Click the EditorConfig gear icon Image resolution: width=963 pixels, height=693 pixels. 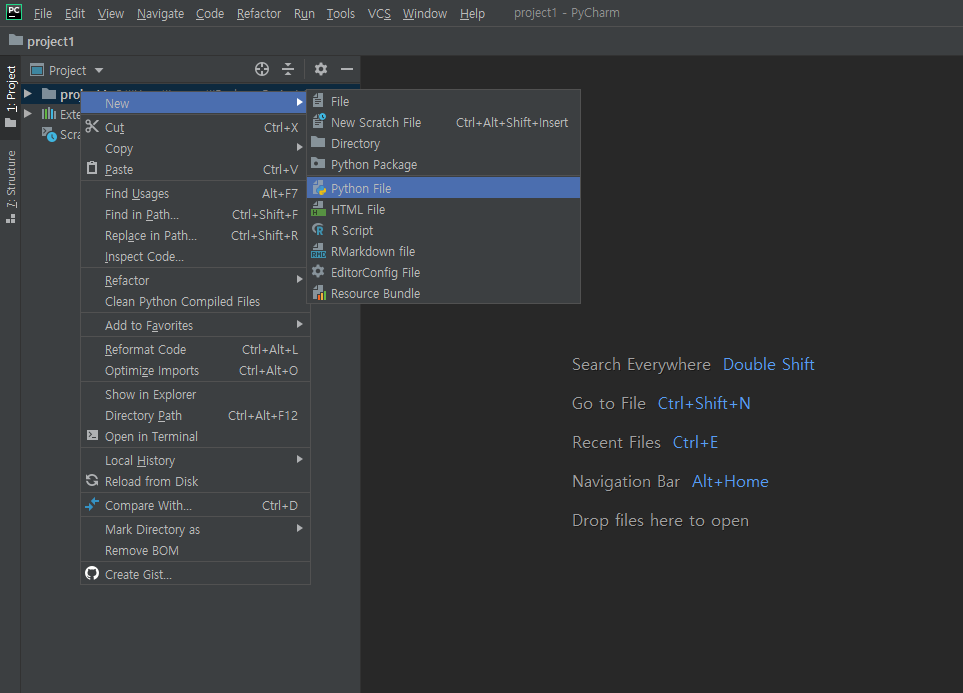[318, 272]
